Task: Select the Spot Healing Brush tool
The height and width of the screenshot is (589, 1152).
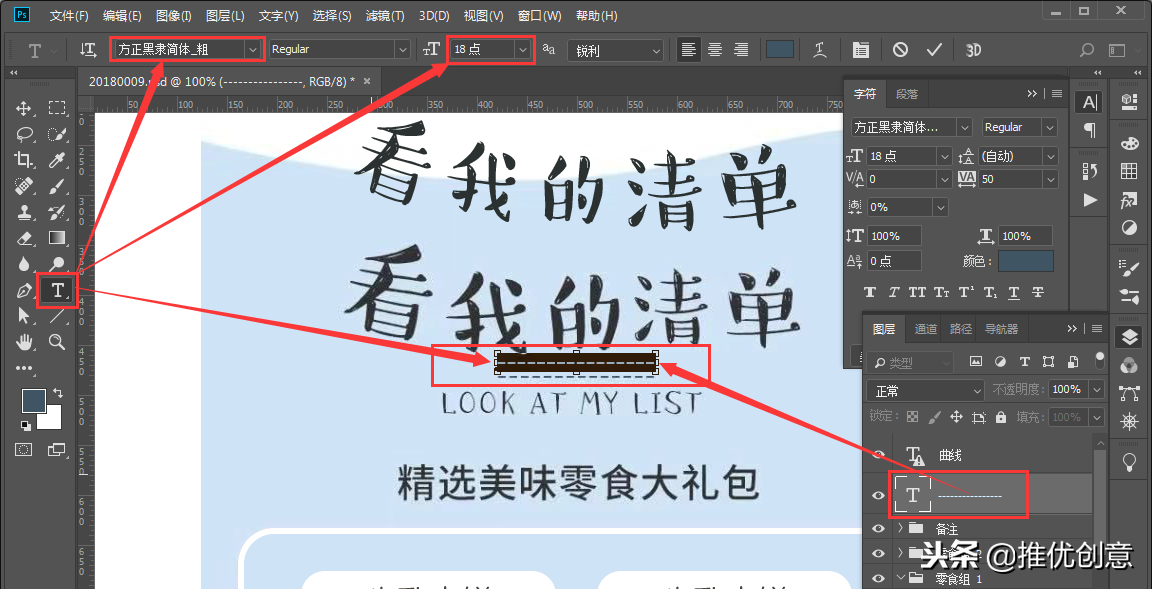Action: [x=24, y=187]
